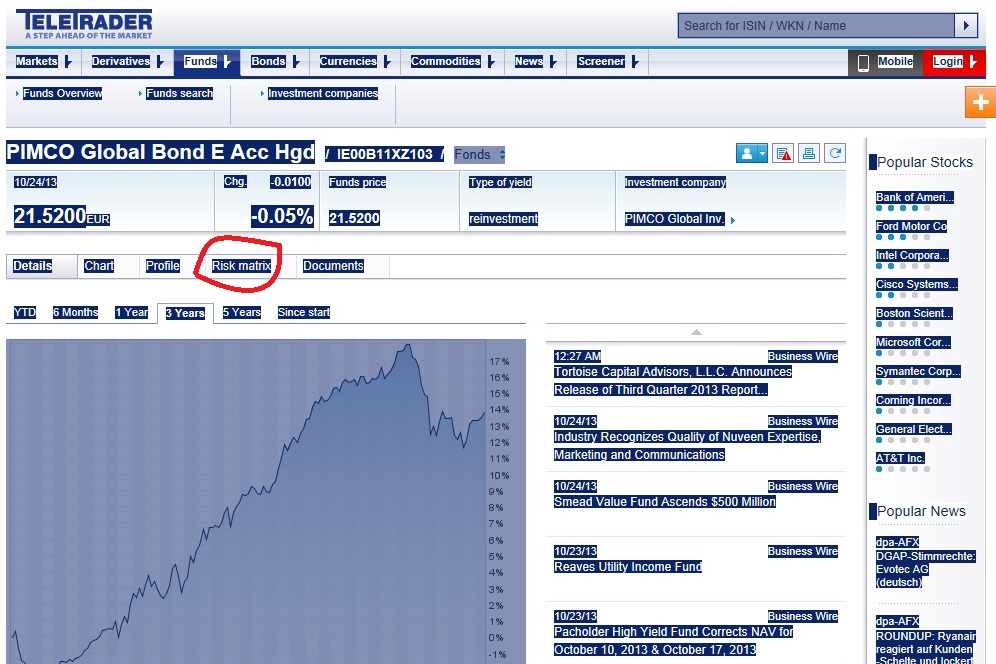This screenshot has width=996, height=664.
Task: Open Microsoft Cor... popular stock
Action: click(x=913, y=342)
